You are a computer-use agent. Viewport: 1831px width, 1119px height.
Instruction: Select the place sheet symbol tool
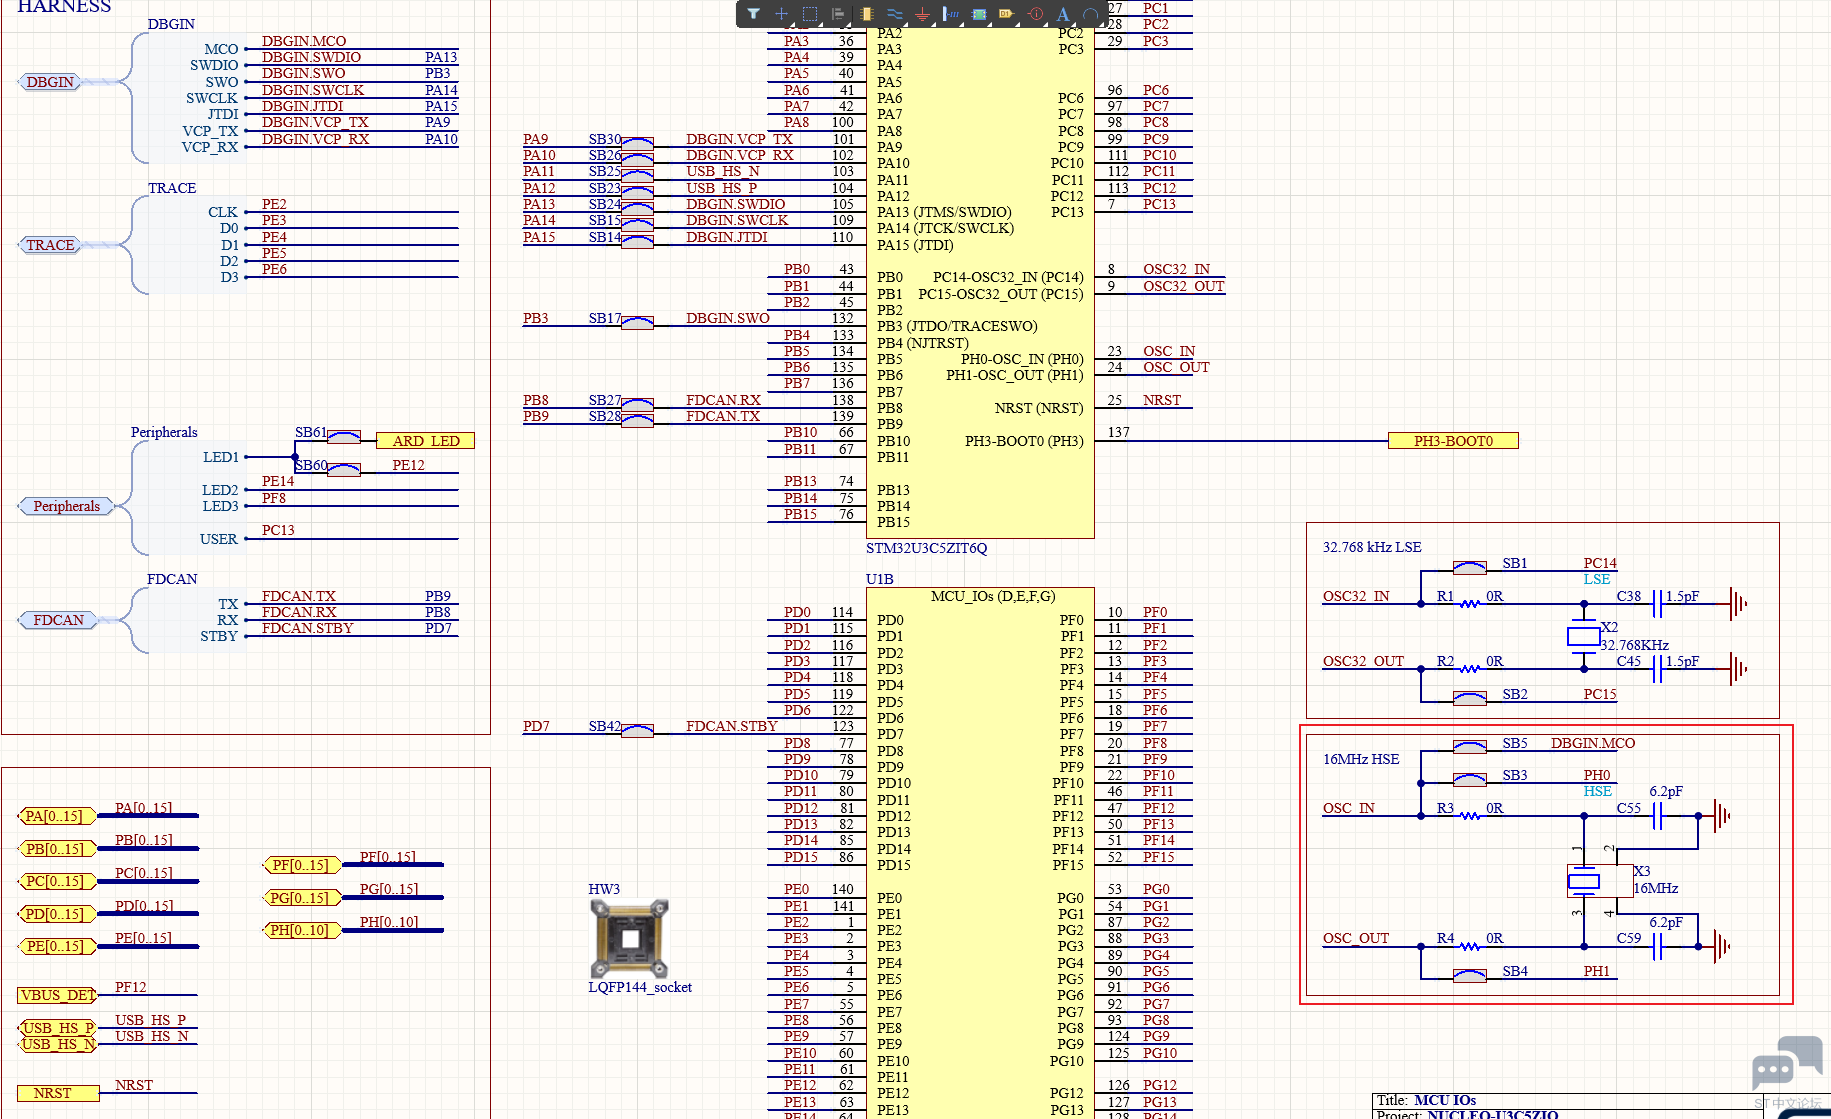pyautogui.click(x=979, y=14)
